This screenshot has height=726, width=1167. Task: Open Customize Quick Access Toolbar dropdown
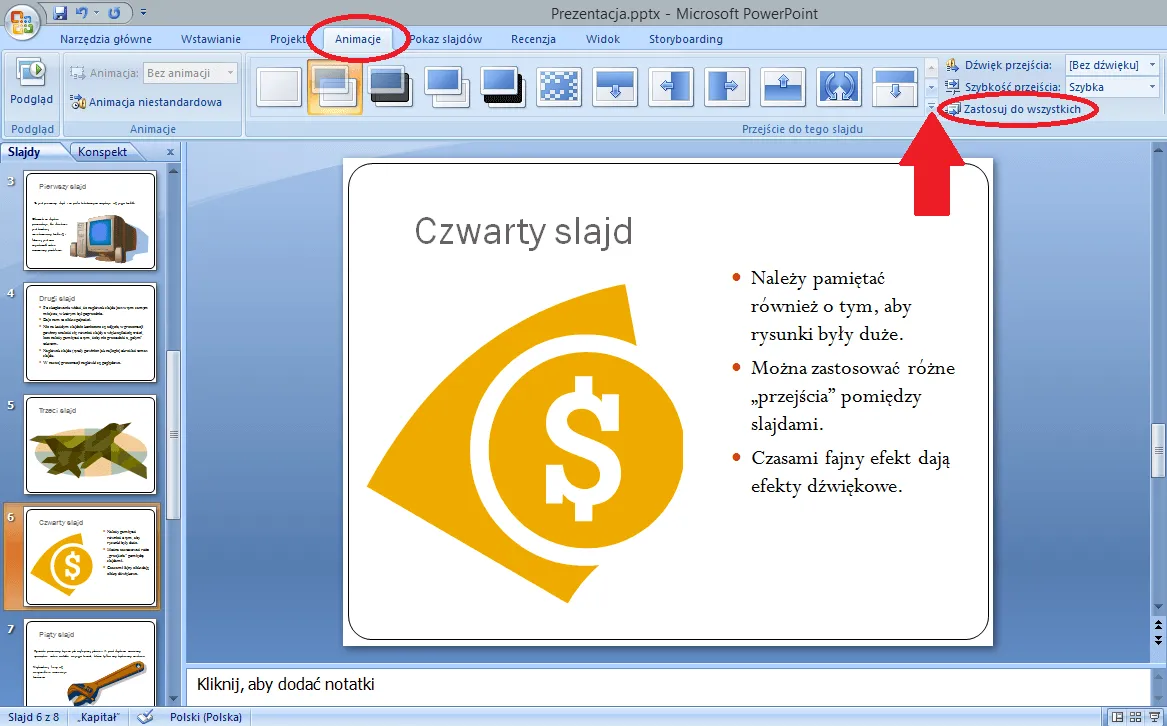[x=144, y=13]
